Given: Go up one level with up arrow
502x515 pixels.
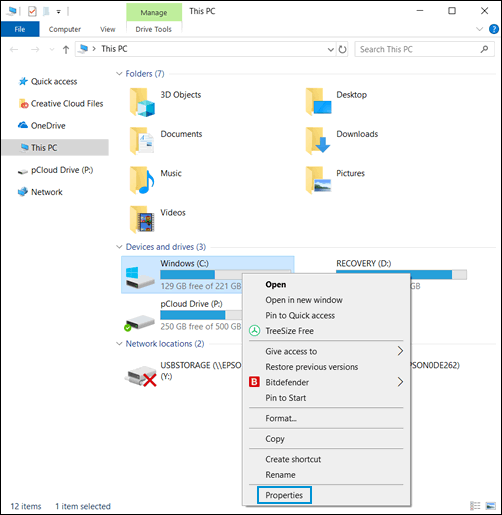Looking at the screenshot, I should (x=66, y=50).
